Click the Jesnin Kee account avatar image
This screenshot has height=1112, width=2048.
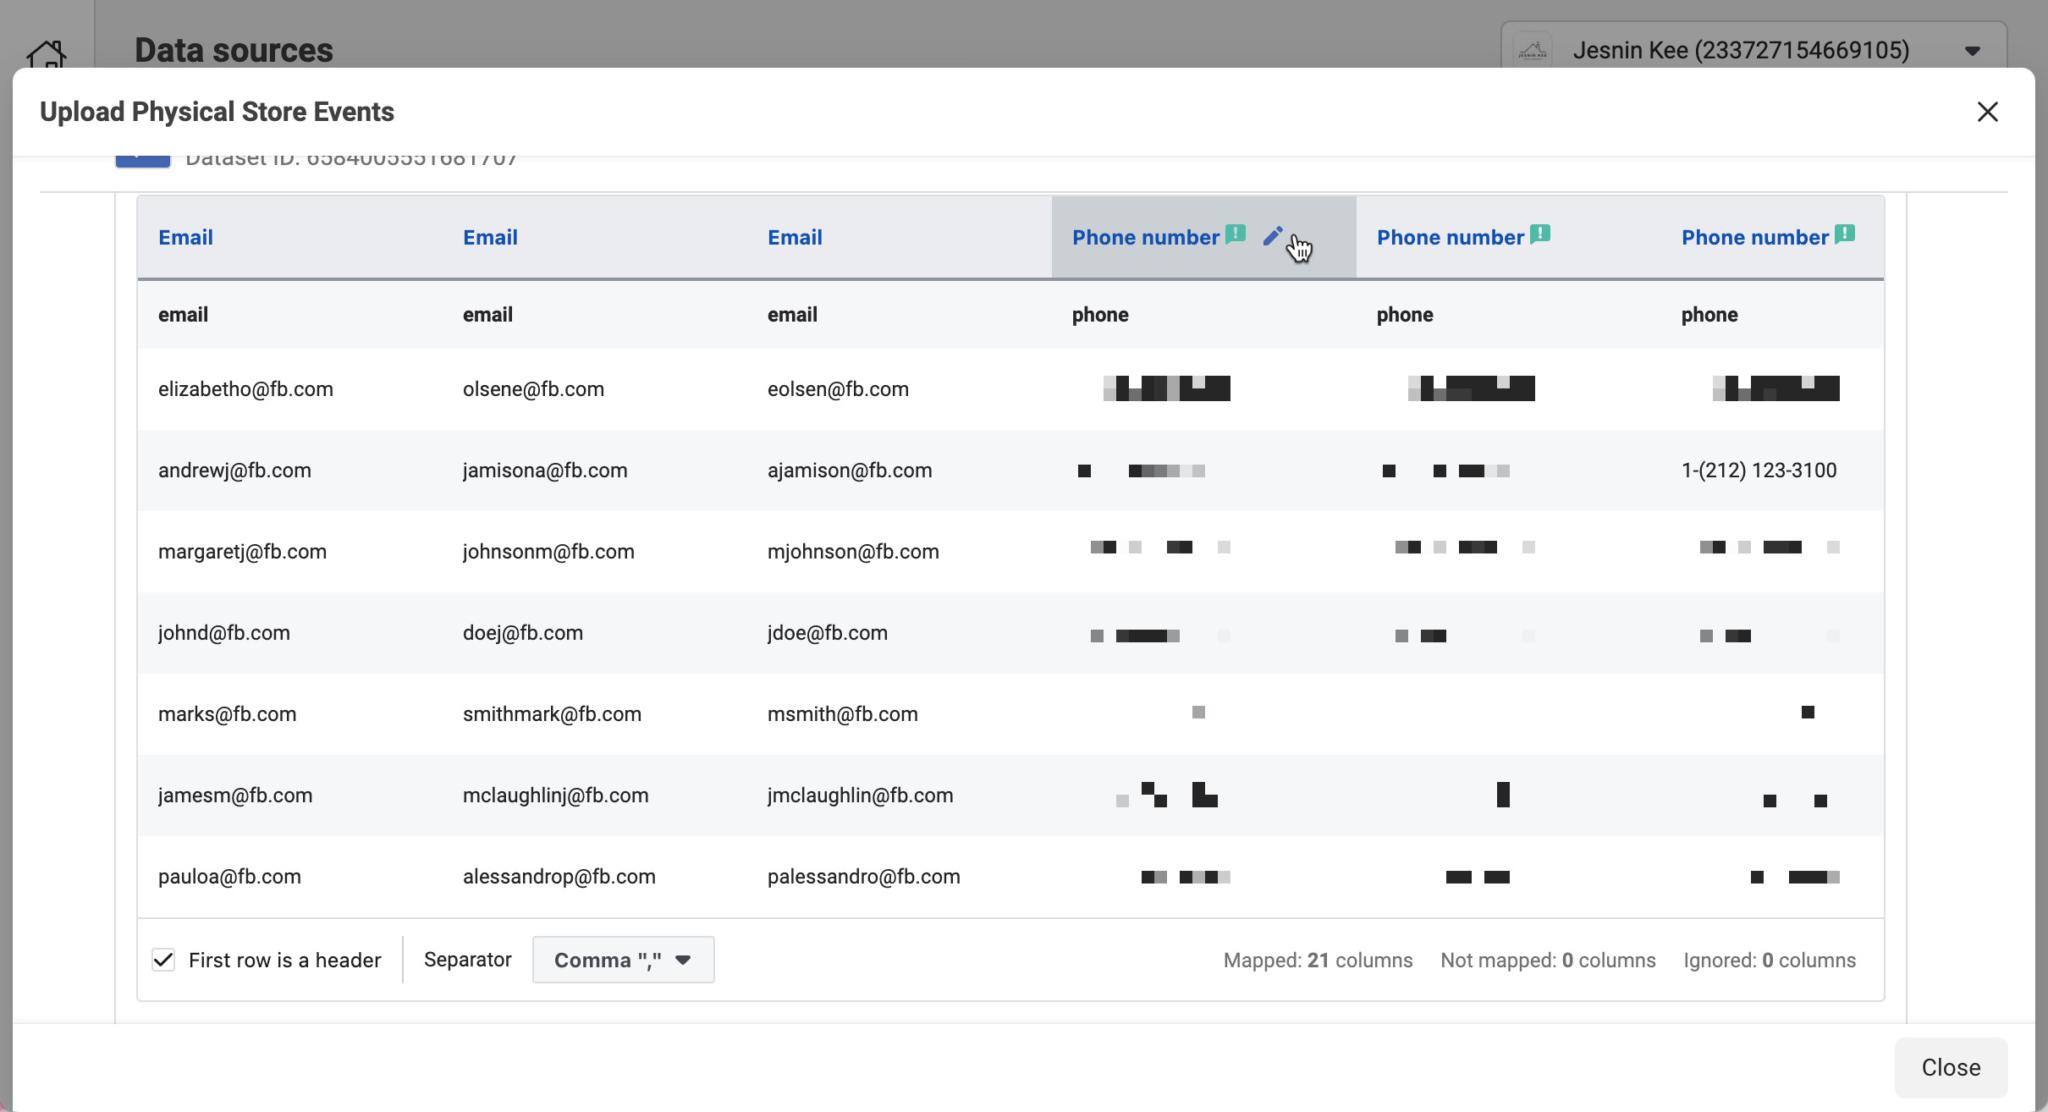coord(1531,49)
